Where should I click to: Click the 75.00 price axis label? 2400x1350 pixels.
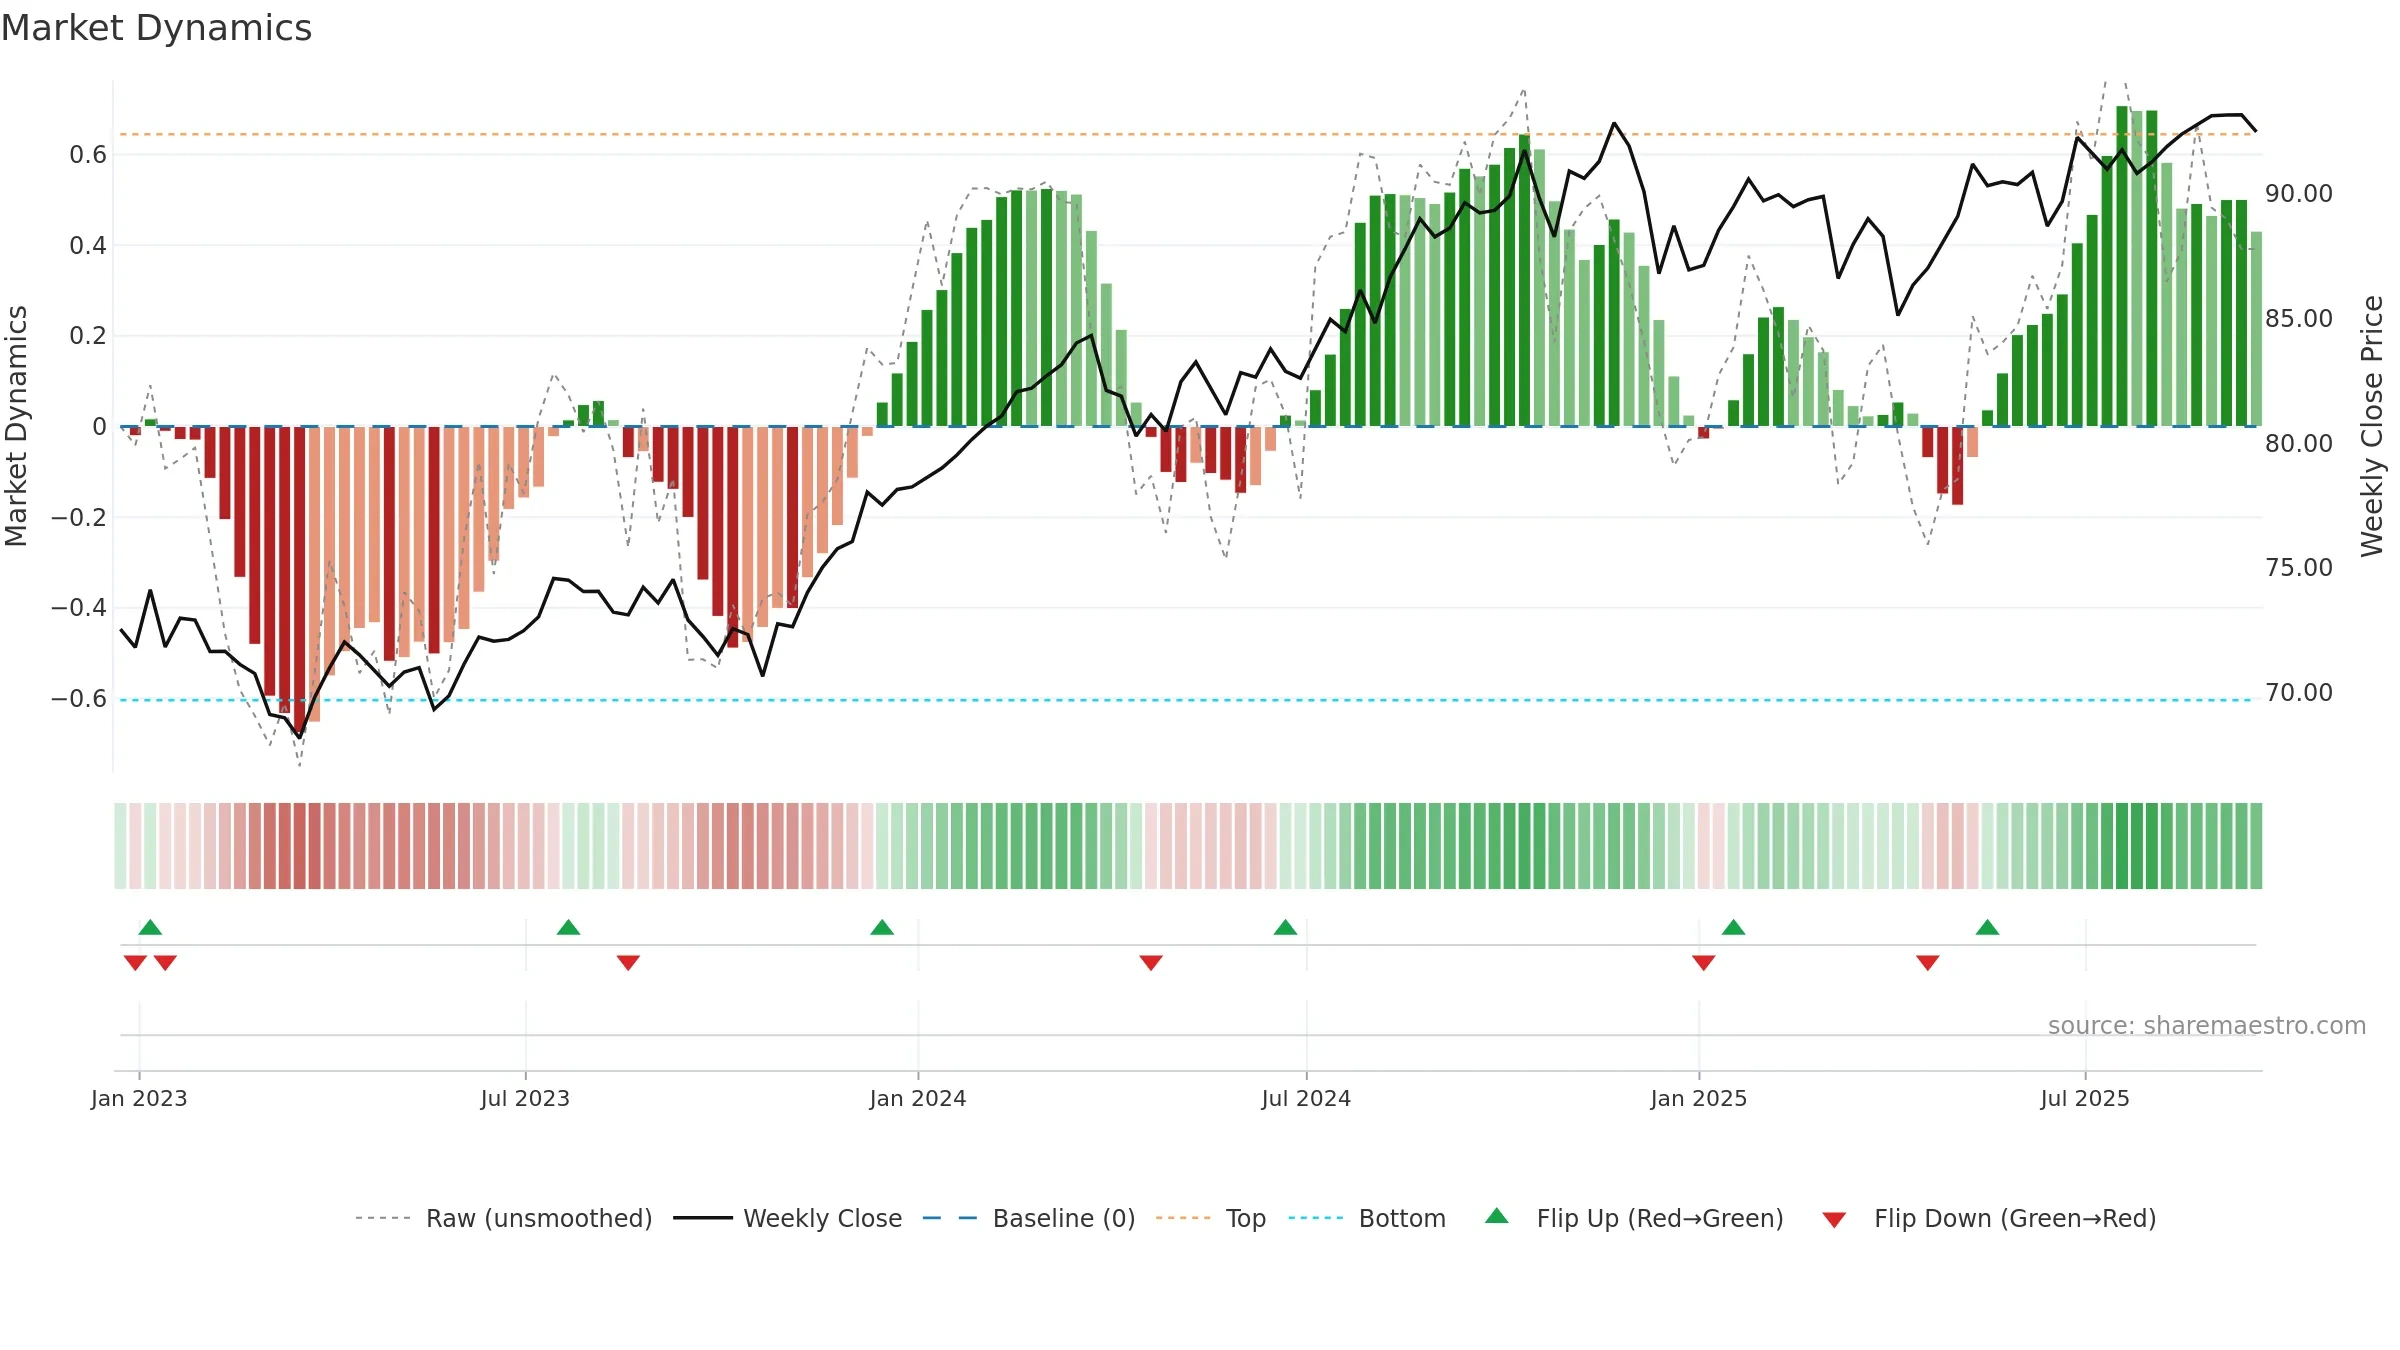click(2299, 567)
